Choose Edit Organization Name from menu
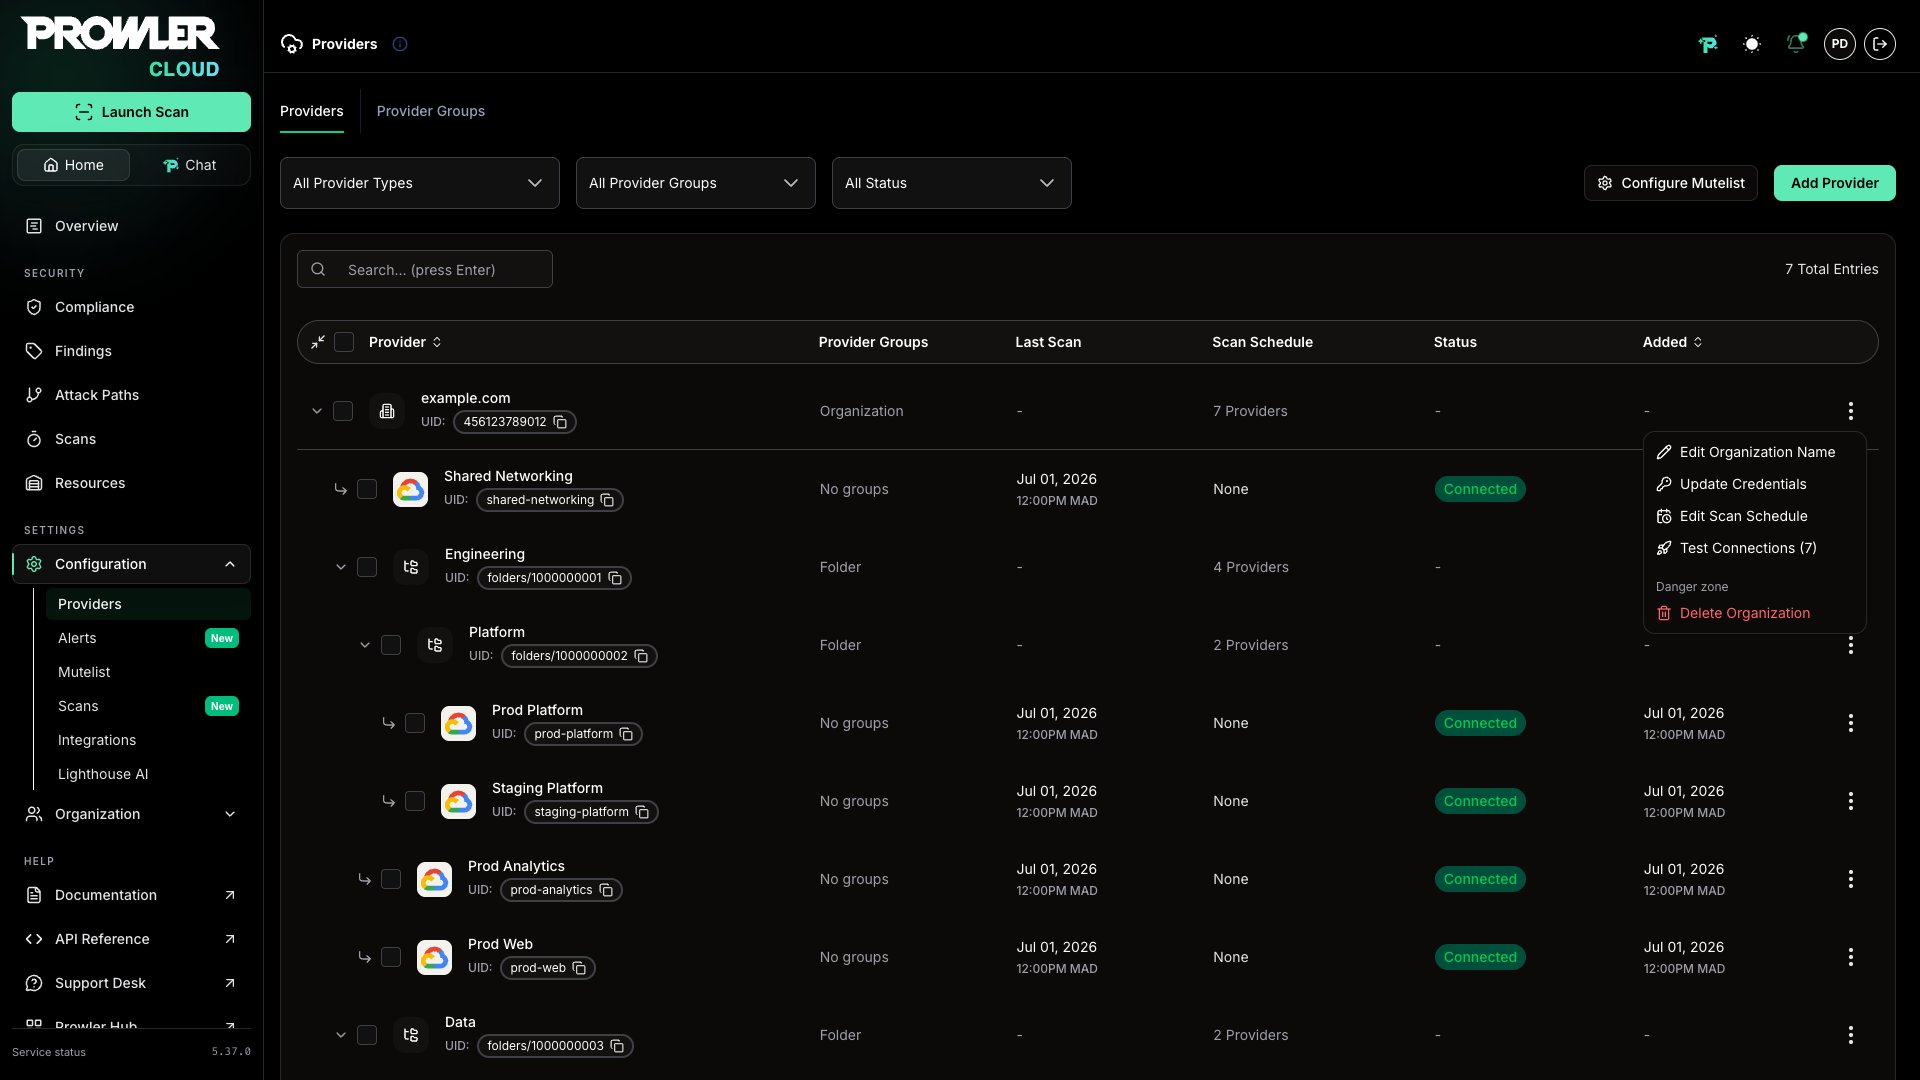 tap(1754, 452)
